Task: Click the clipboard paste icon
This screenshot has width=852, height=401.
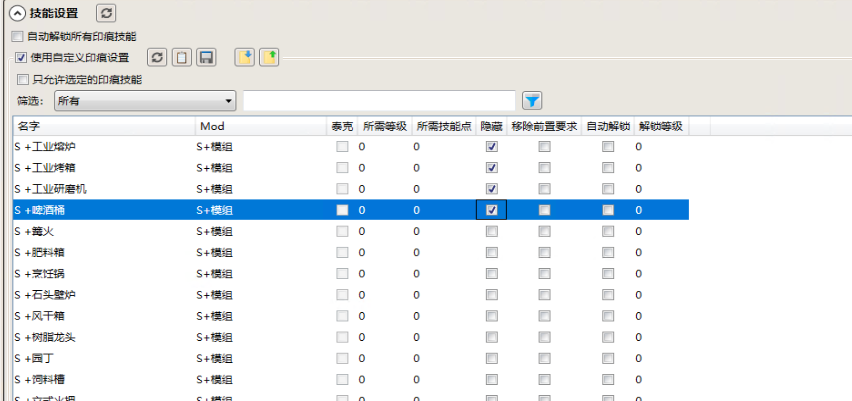Action: (x=181, y=58)
